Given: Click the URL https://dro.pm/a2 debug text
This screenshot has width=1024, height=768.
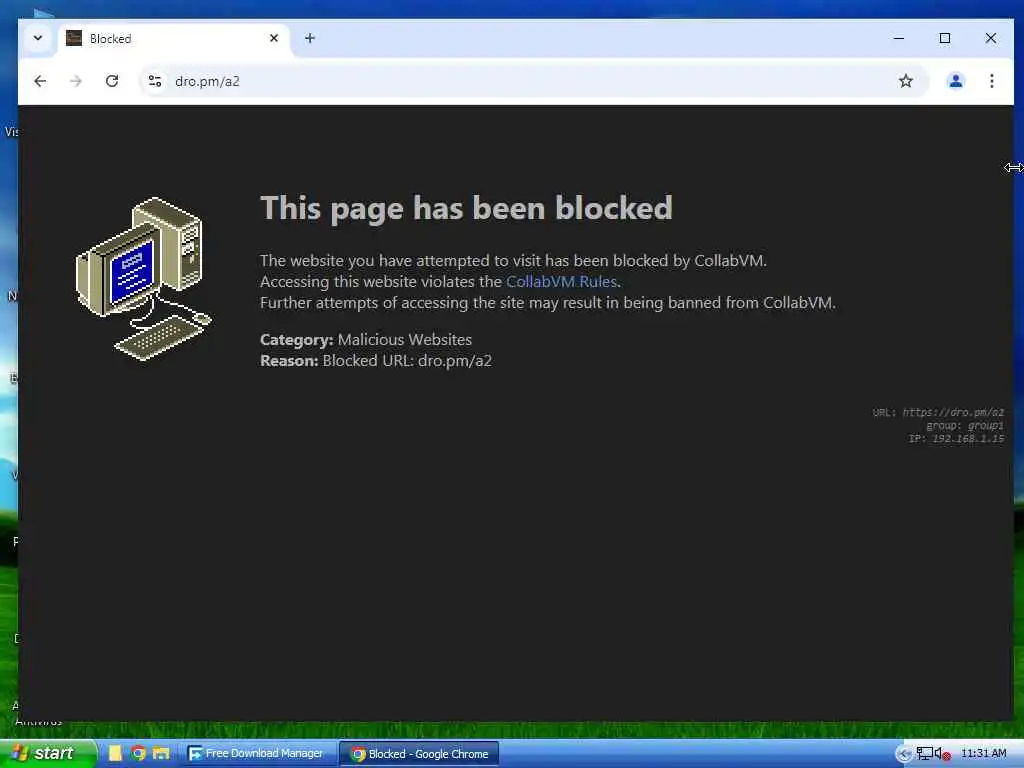Looking at the screenshot, I should [x=938, y=412].
